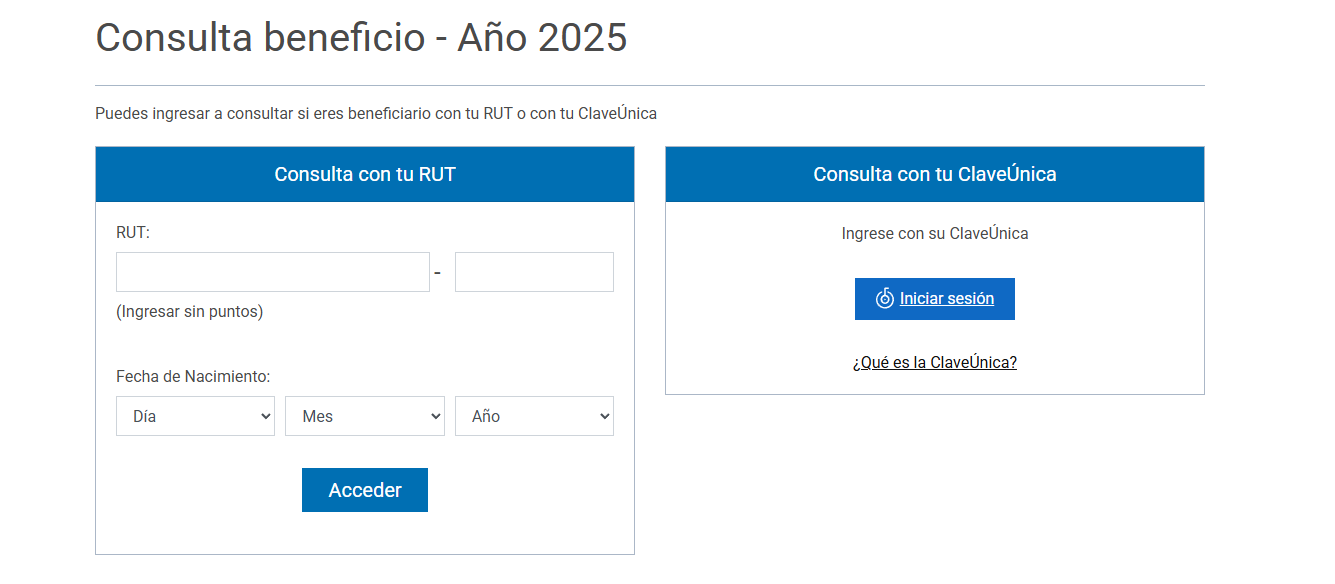The image size is (1335, 584).
Task: Click the RUT number input field
Action: coord(272,272)
